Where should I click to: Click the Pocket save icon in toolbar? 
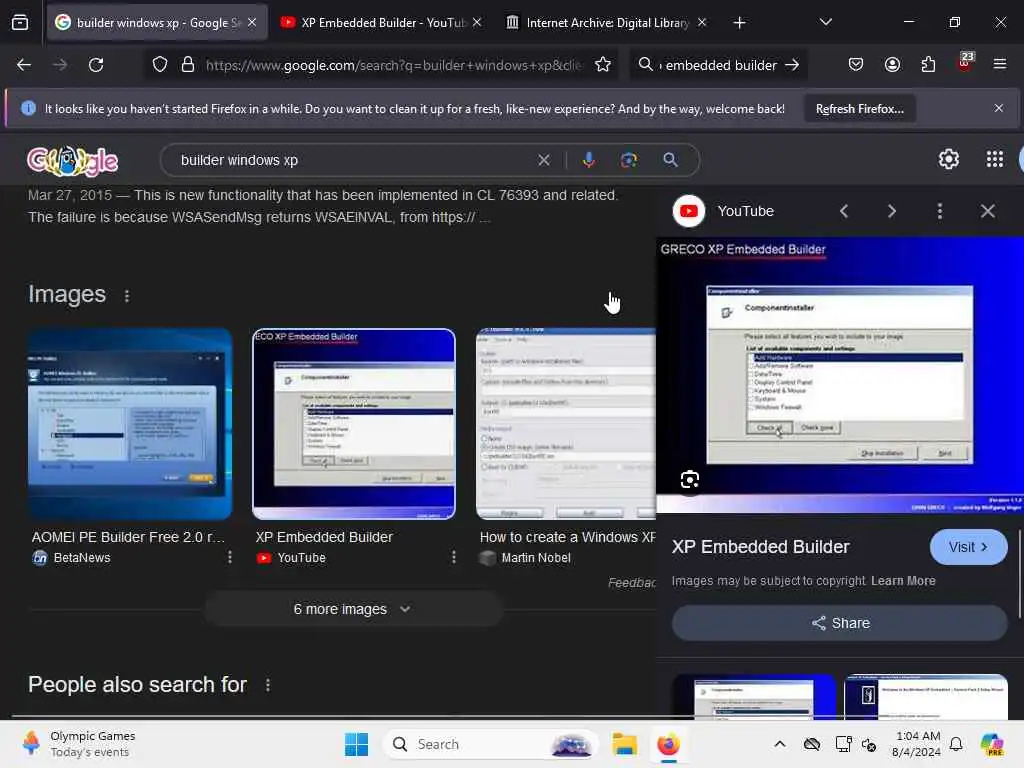pyautogui.click(x=856, y=65)
